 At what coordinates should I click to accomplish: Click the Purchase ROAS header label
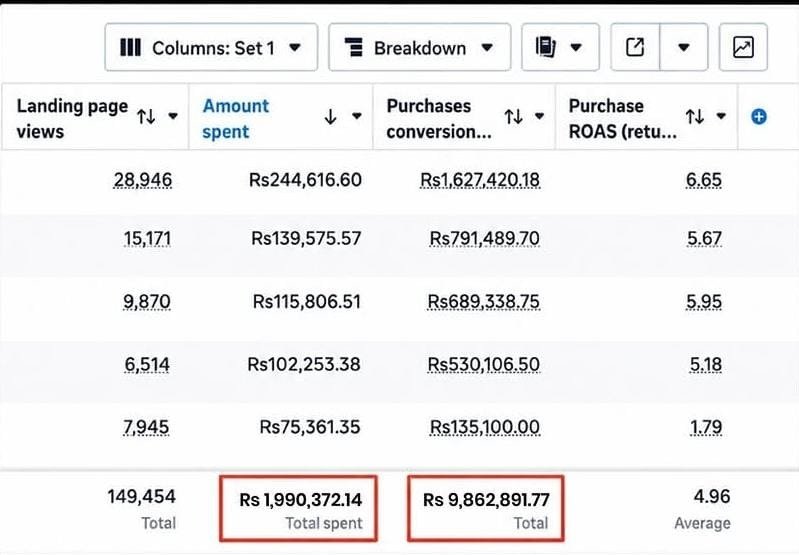click(623, 118)
